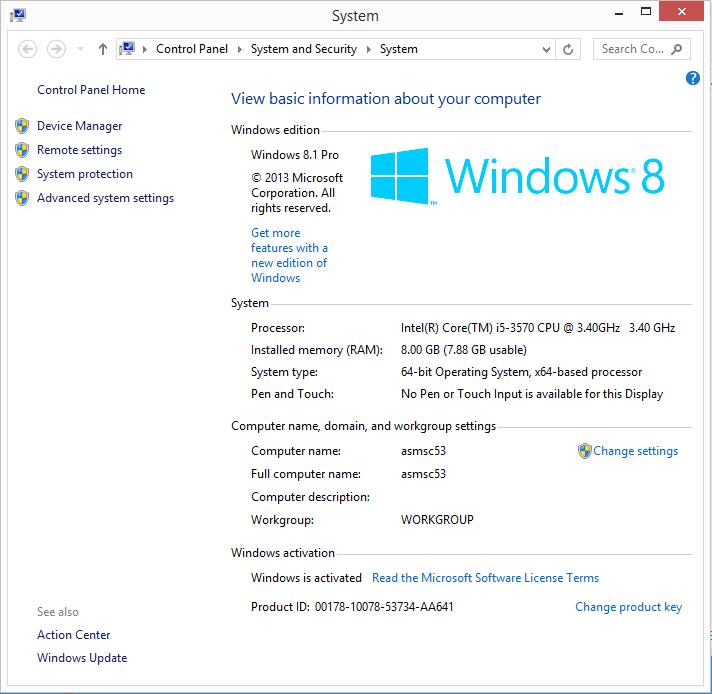Click shield icon beside Device Manager
712x694 pixels.
pyautogui.click(x=22, y=126)
